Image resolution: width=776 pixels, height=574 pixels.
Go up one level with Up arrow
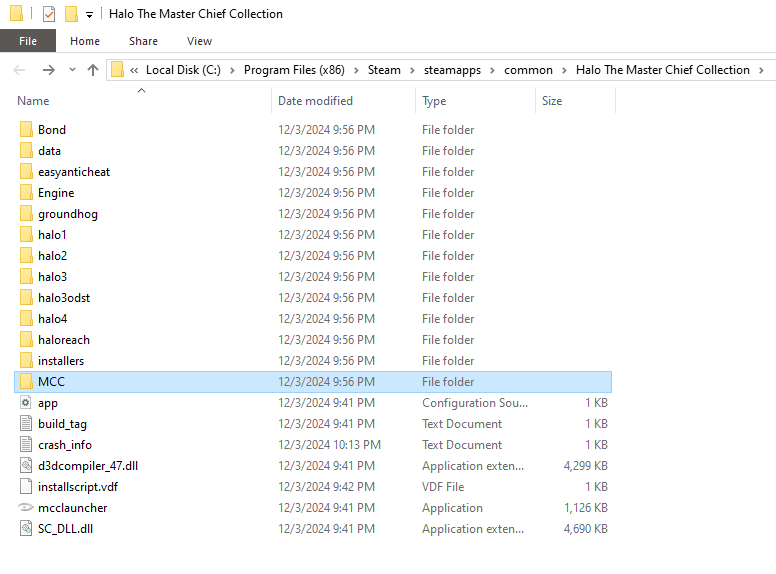point(93,70)
